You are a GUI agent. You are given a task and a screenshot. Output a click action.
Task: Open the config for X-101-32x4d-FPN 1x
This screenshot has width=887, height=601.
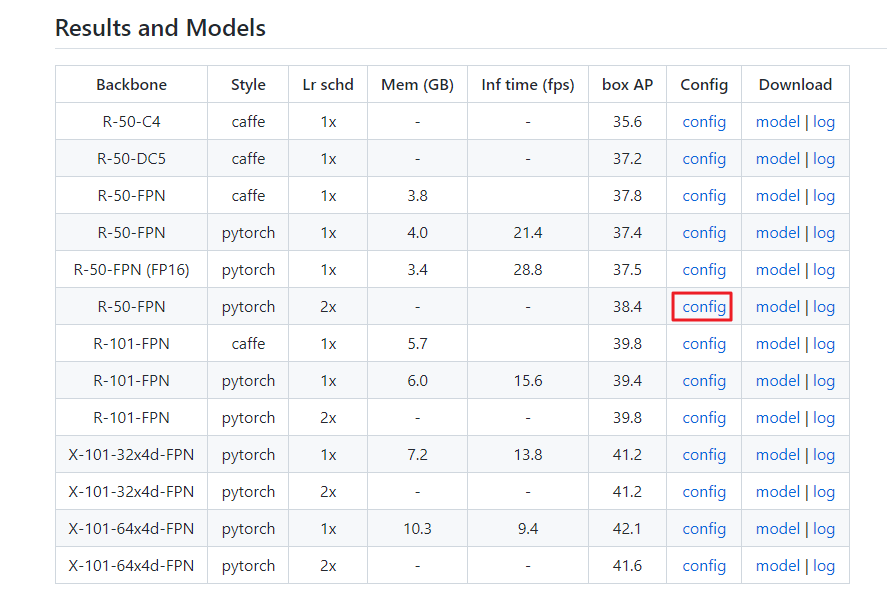(x=703, y=454)
